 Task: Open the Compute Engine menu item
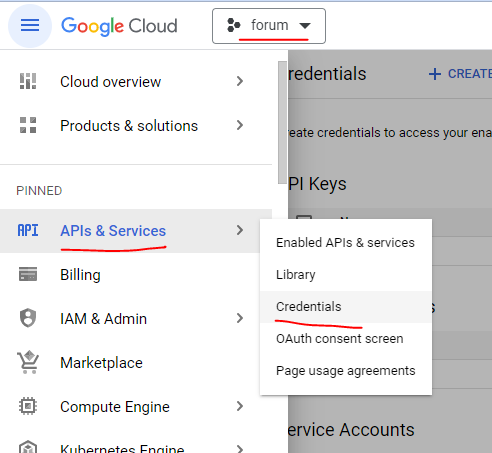[136, 407]
